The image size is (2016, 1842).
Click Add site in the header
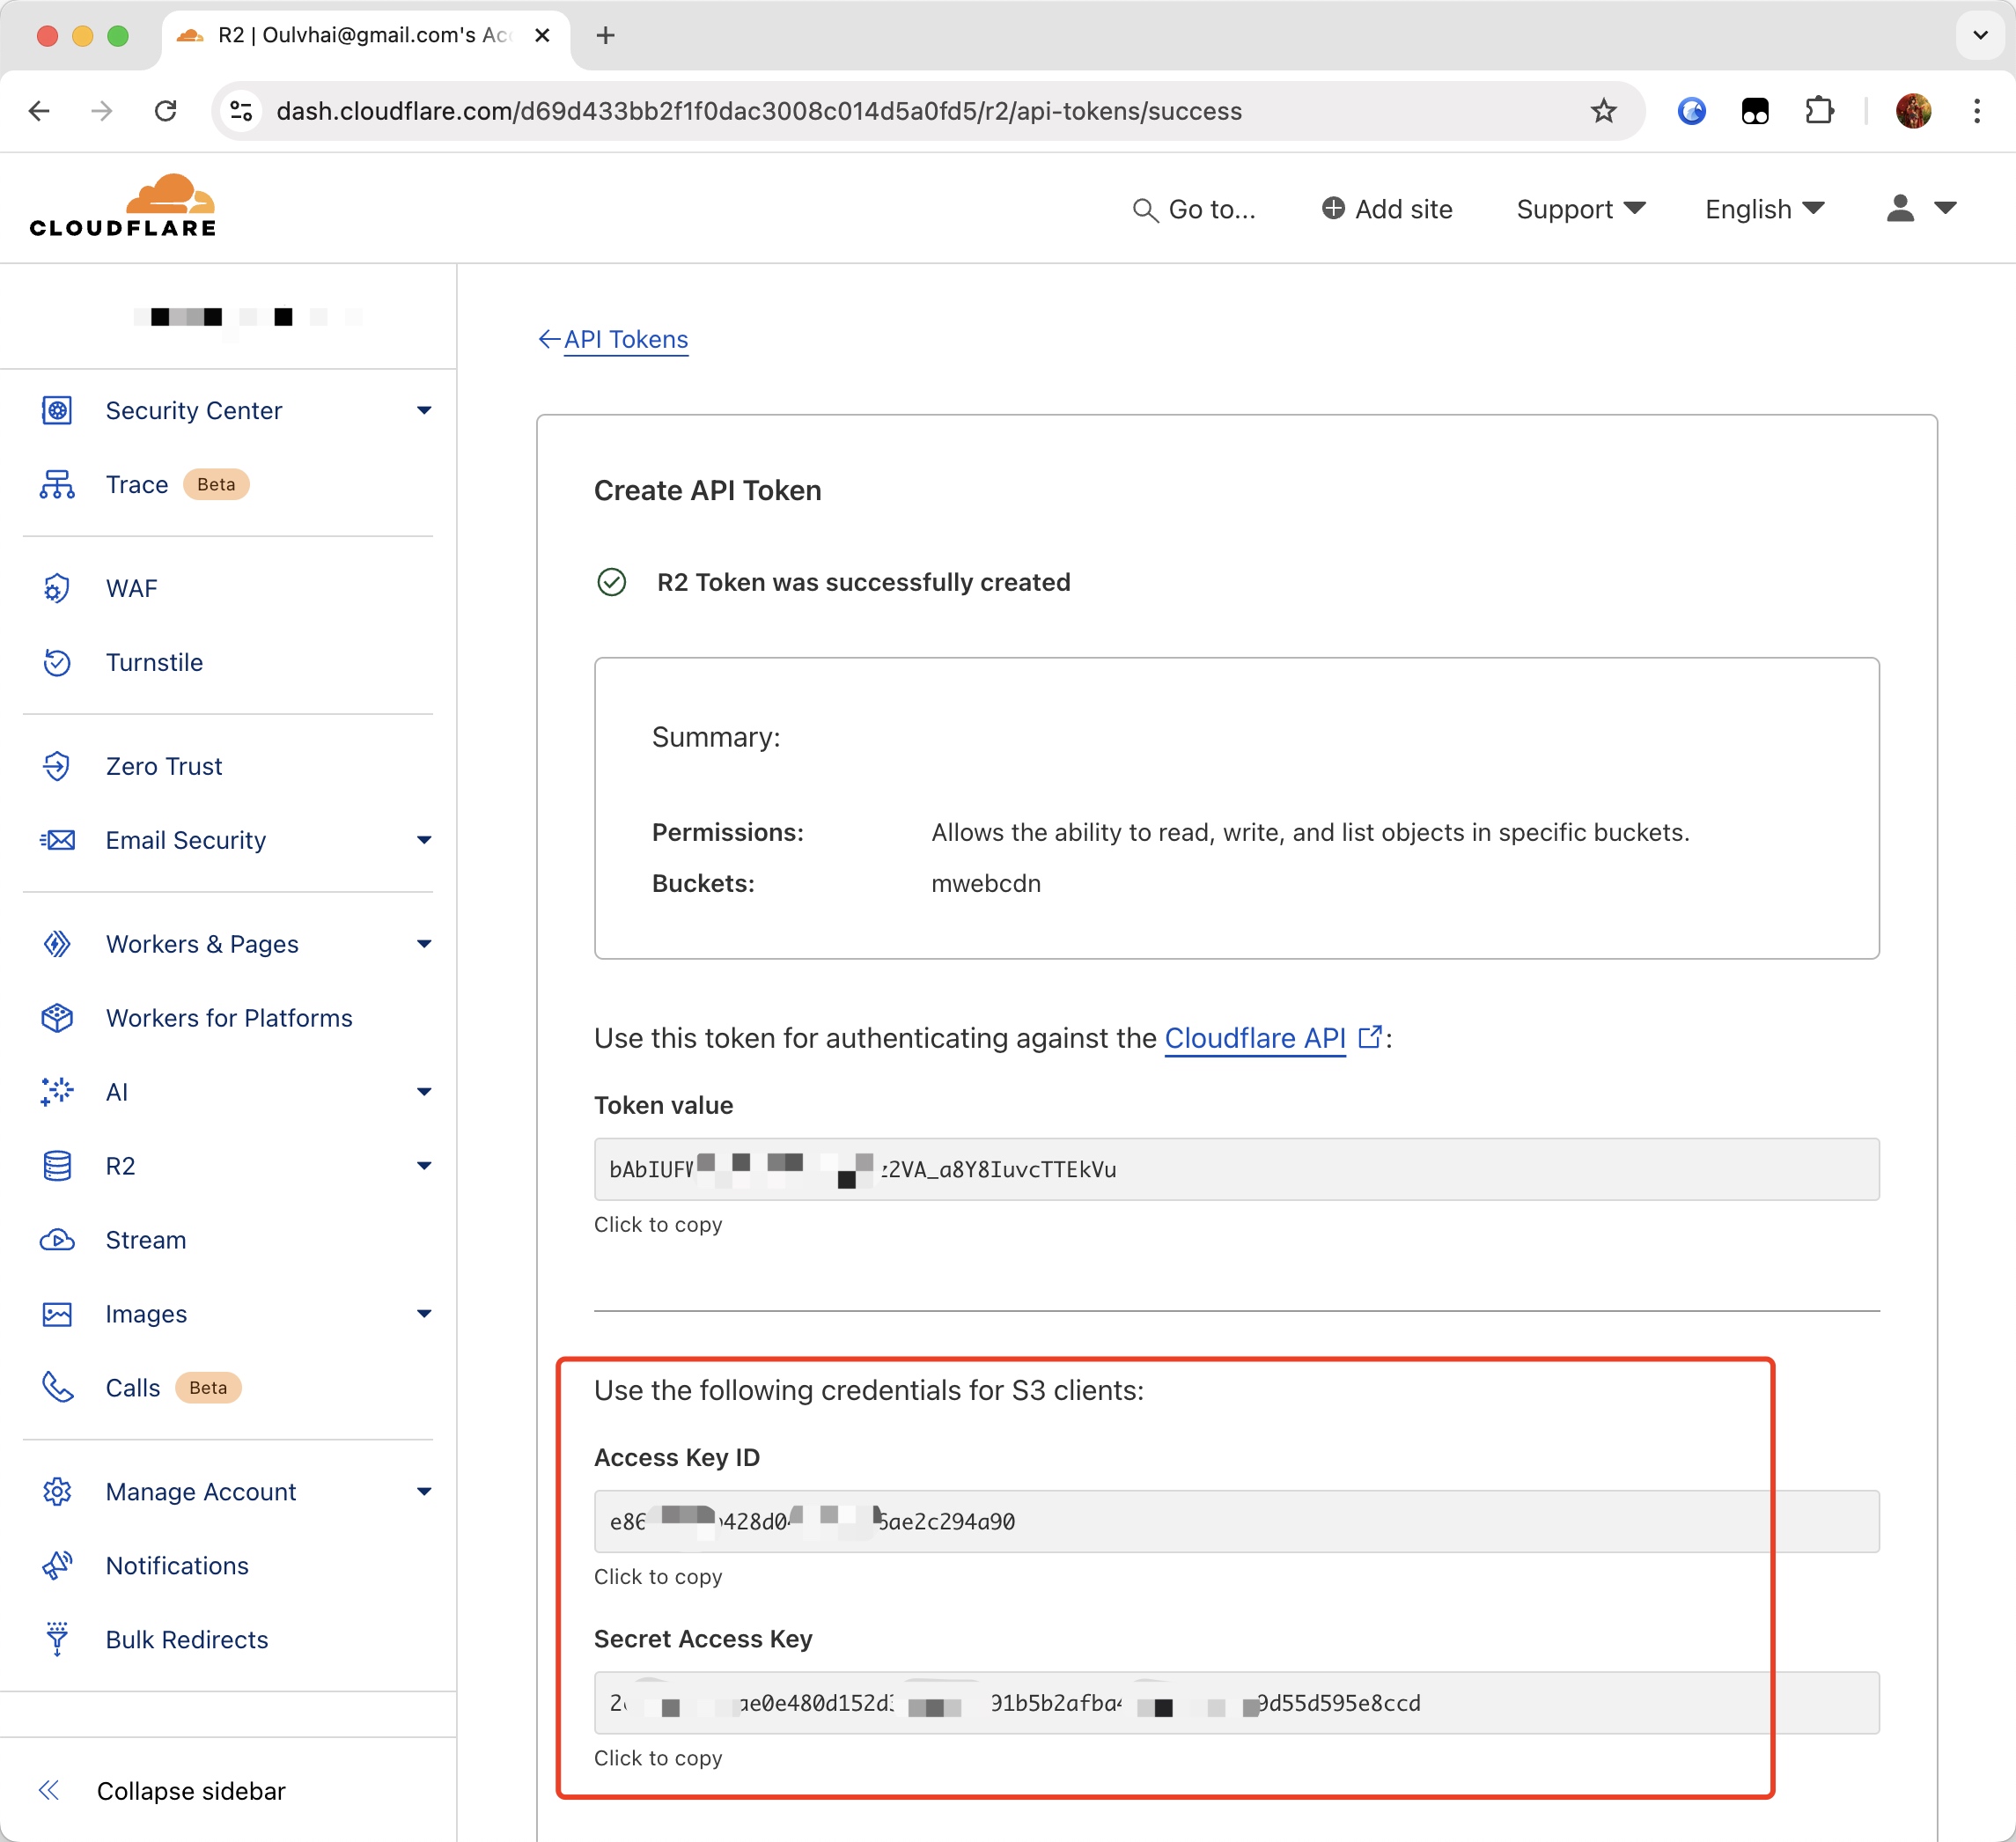[1387, 209]
